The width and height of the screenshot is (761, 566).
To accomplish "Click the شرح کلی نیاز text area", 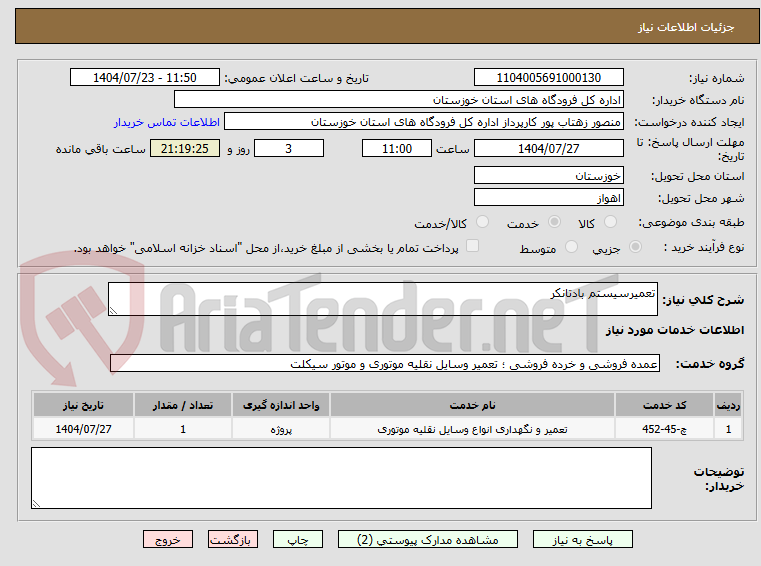I will 382,299.
